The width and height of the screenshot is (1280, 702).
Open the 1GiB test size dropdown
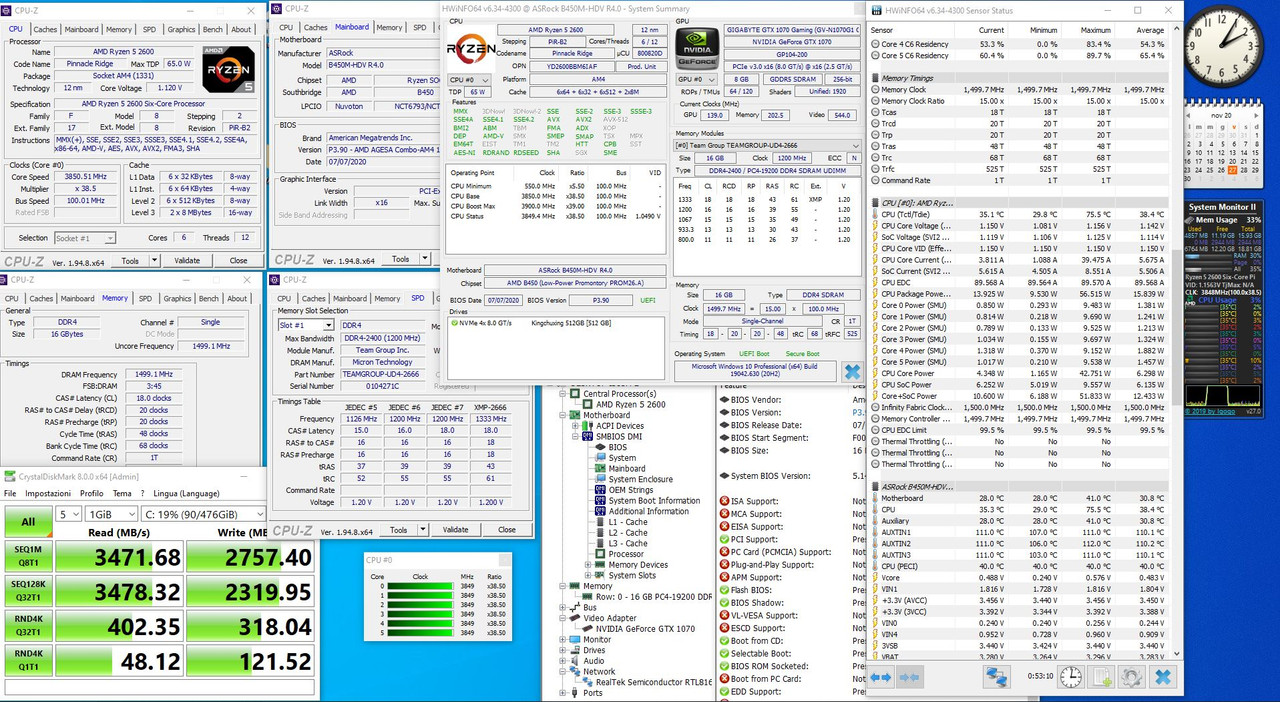(x=111, y=514)
